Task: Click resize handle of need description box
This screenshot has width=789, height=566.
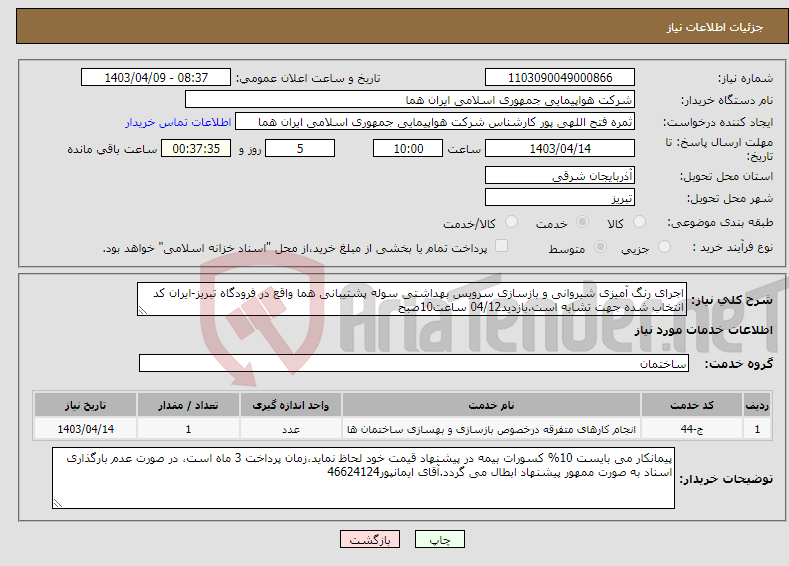Action: click(x=142, y=310)
